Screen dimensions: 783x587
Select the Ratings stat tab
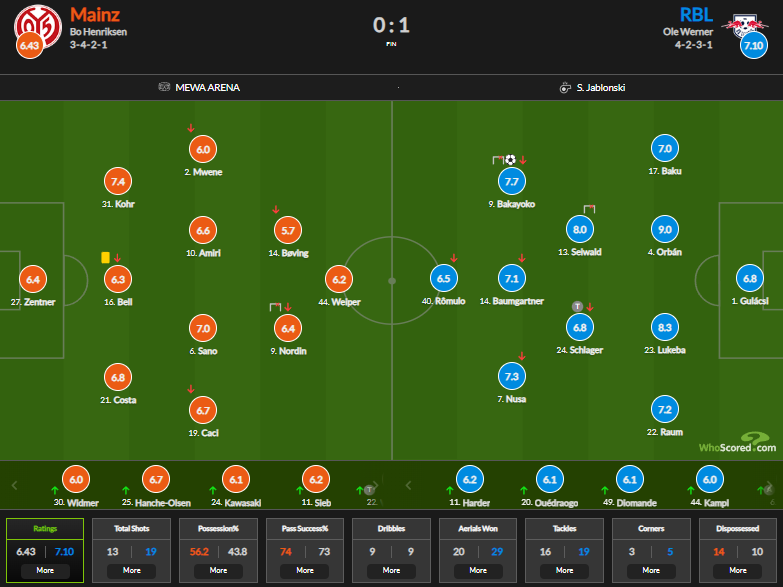point(45,551)
